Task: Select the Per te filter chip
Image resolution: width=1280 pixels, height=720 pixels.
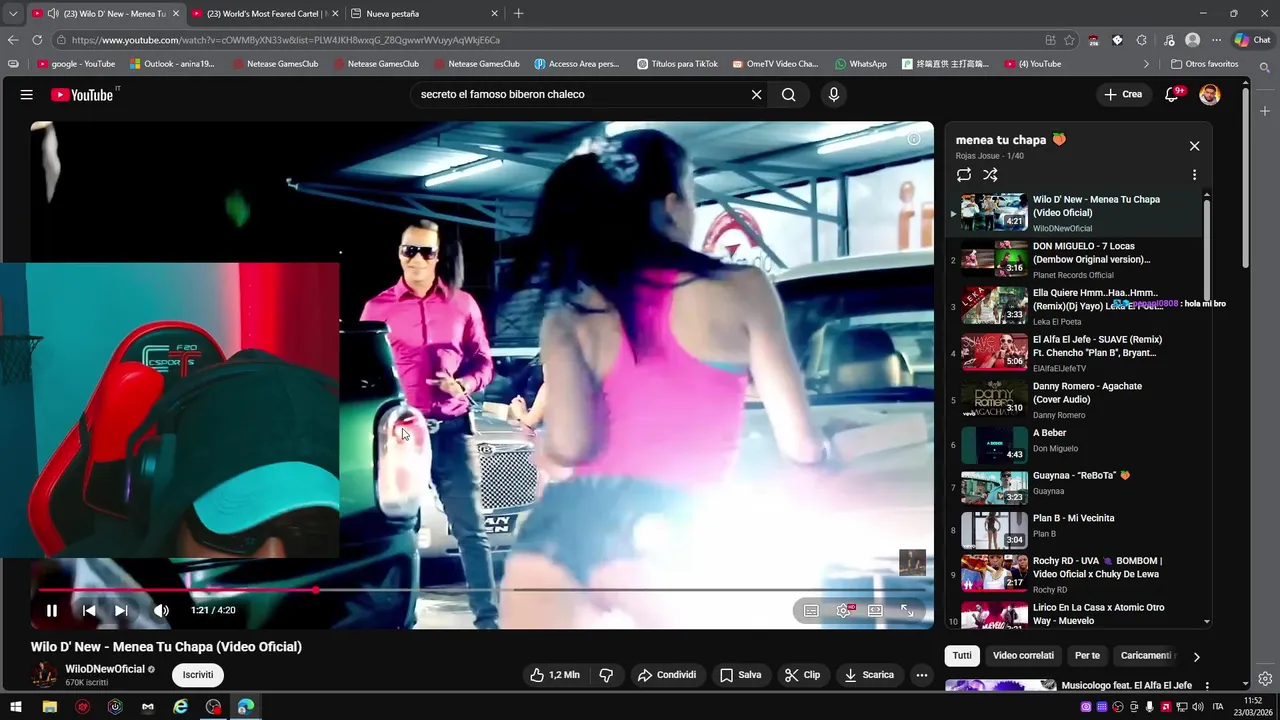Action: (x=1087, y=656)
